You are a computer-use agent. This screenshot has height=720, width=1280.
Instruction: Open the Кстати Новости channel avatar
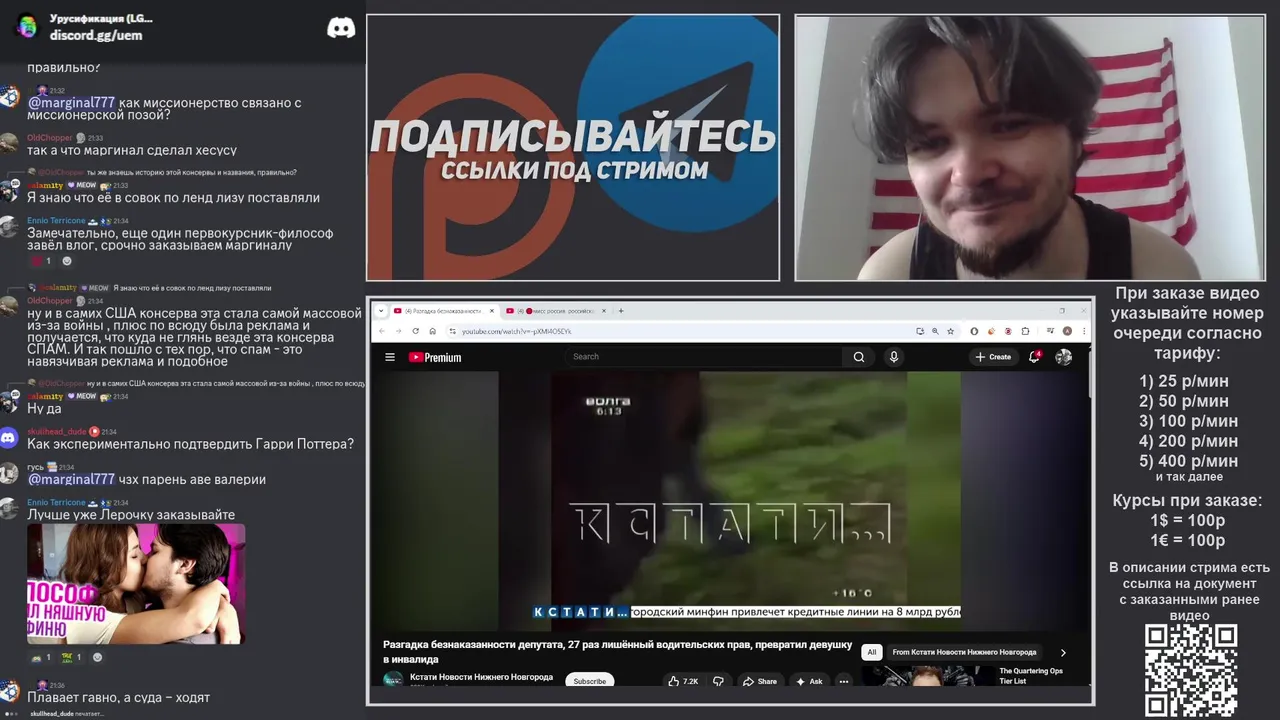392,680
